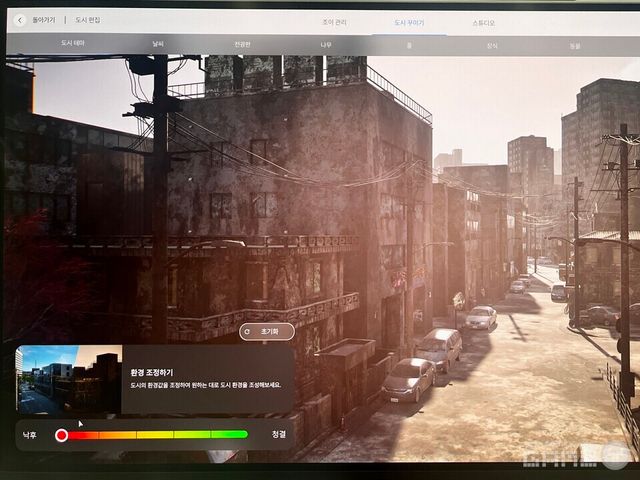The height and width of the screenshot is (480, 640).
Task: Open the 스튜디오 tab
Action: (x=483, y=22)
